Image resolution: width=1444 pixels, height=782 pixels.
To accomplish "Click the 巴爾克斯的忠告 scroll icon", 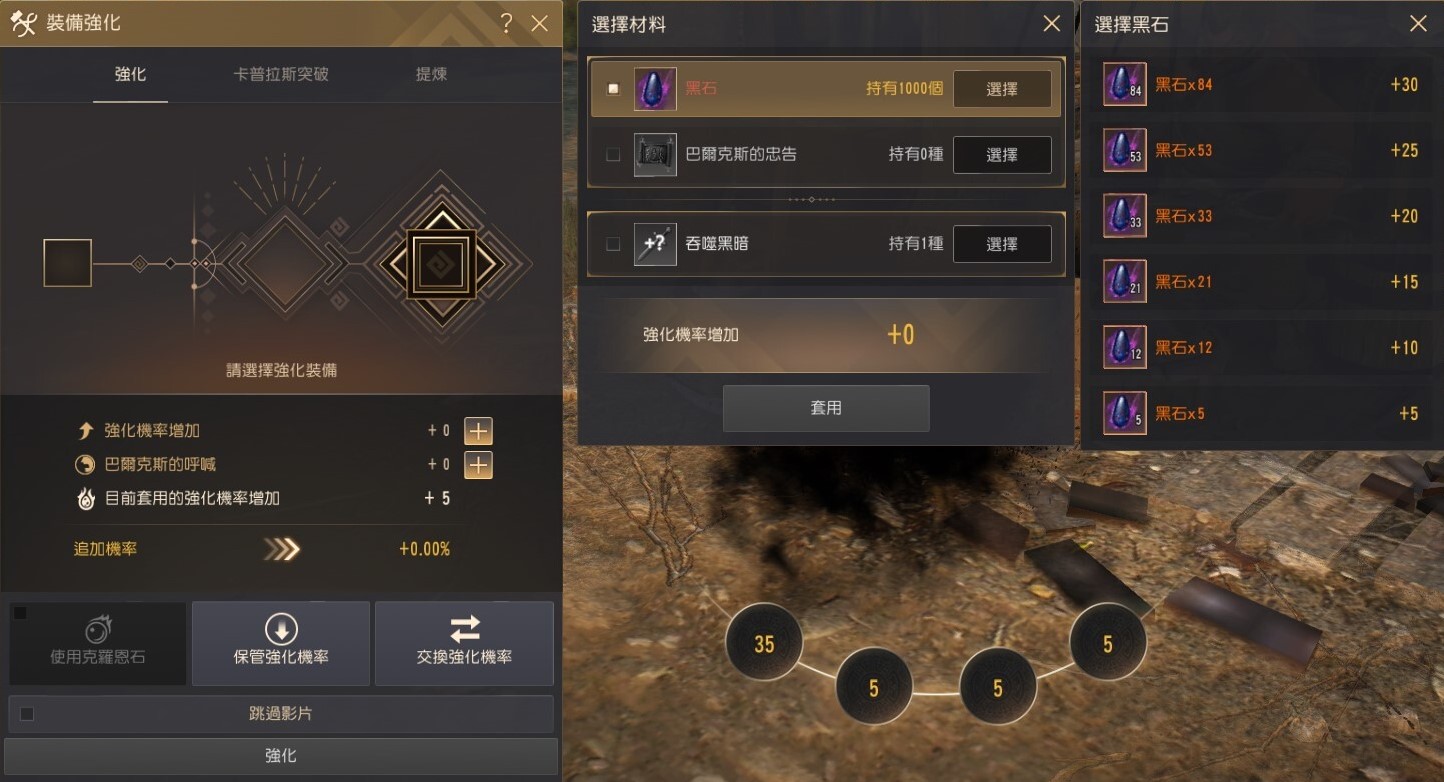I will [x=655, y=155].
